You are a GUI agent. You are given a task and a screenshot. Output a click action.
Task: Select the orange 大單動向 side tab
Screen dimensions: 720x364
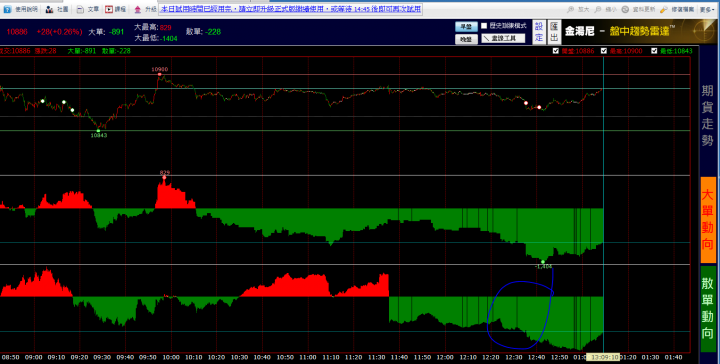[708, 219]
